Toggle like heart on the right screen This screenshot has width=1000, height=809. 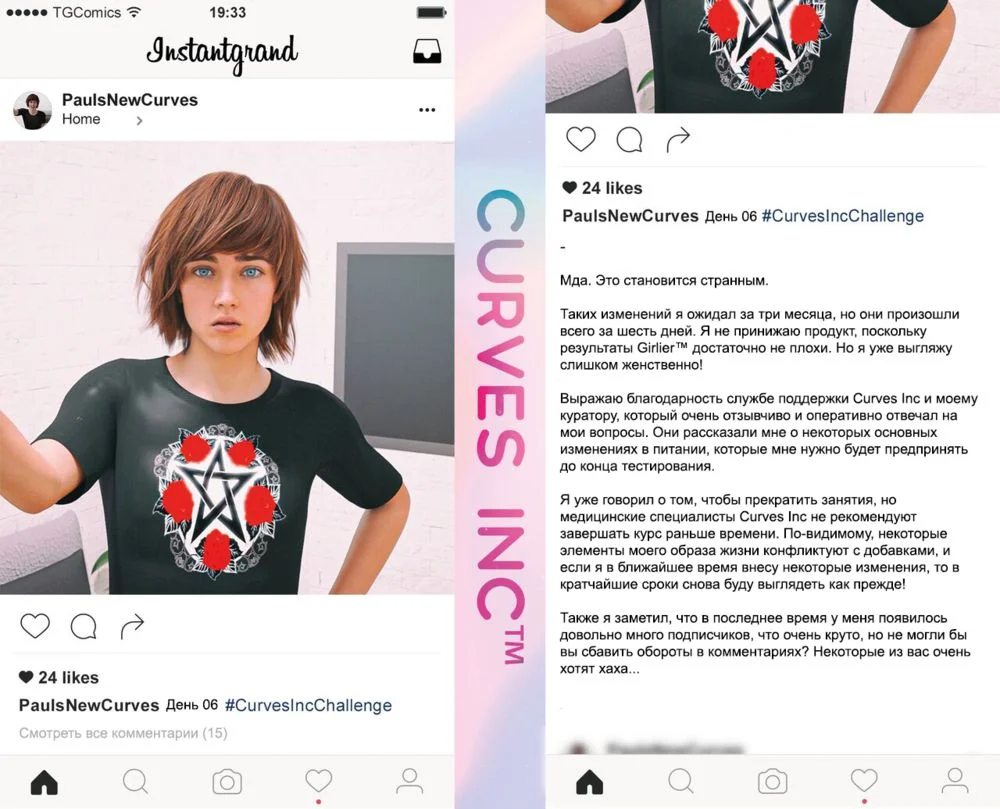[x=580, y=139]
